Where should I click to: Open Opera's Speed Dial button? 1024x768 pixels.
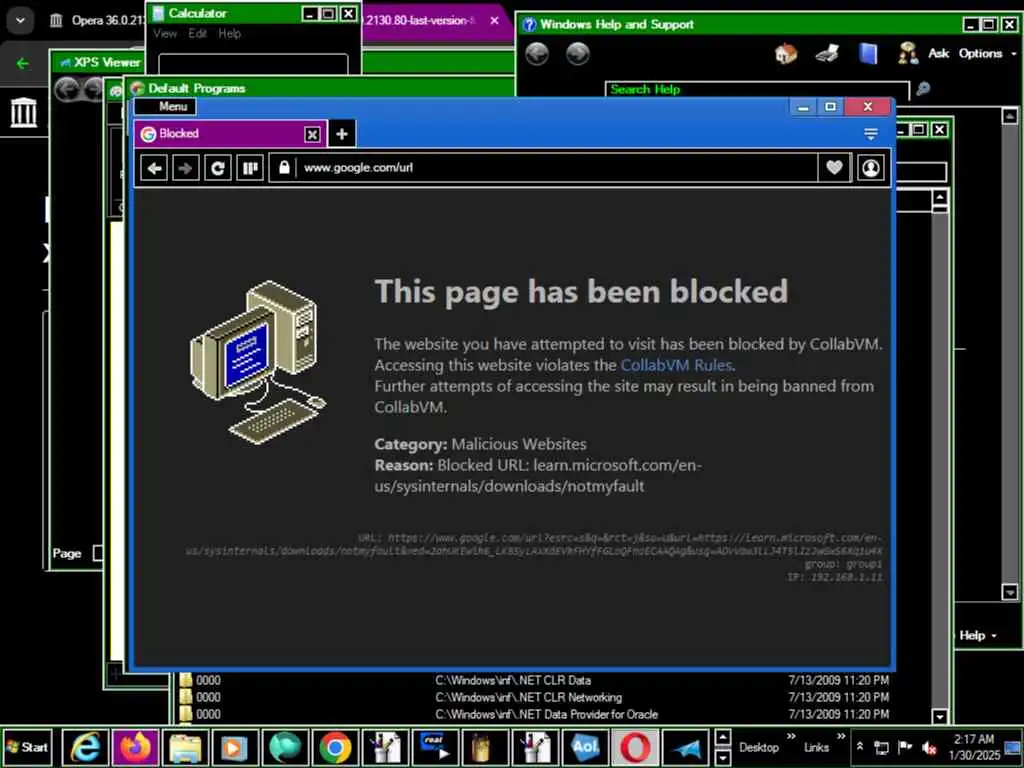point(249,168)
